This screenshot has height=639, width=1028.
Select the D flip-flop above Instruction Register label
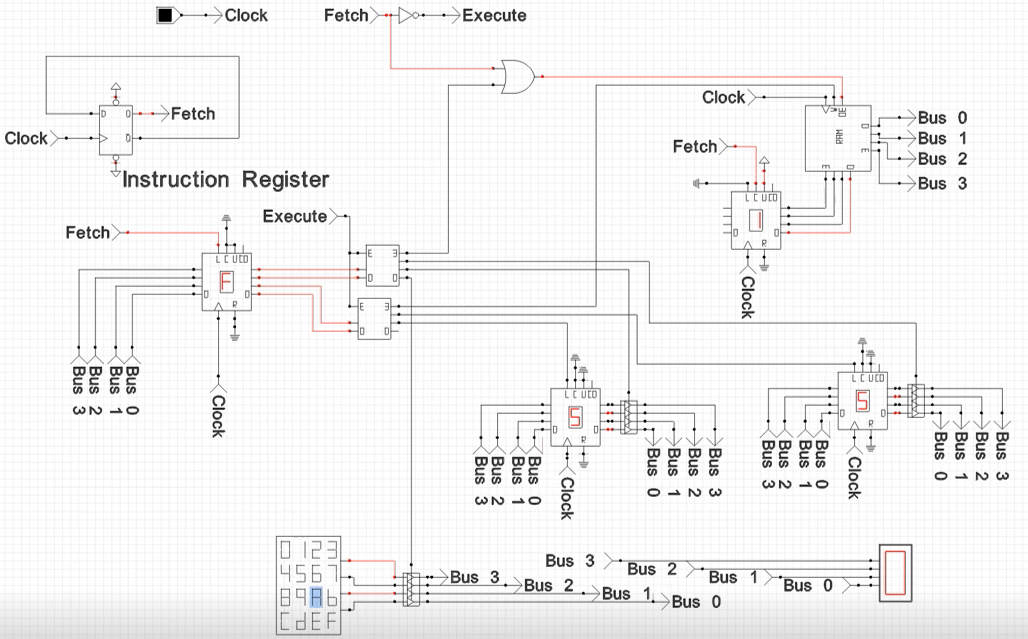pyautogui.click(x=115, y=130)
